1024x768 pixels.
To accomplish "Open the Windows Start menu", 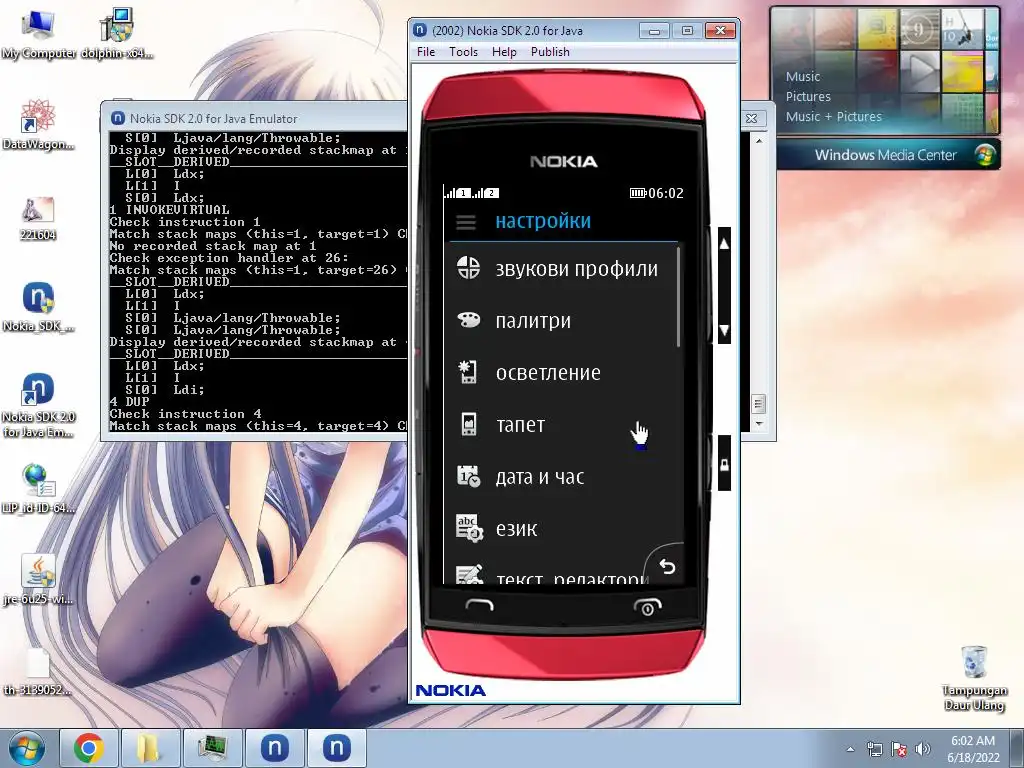I will pos(27,748).
